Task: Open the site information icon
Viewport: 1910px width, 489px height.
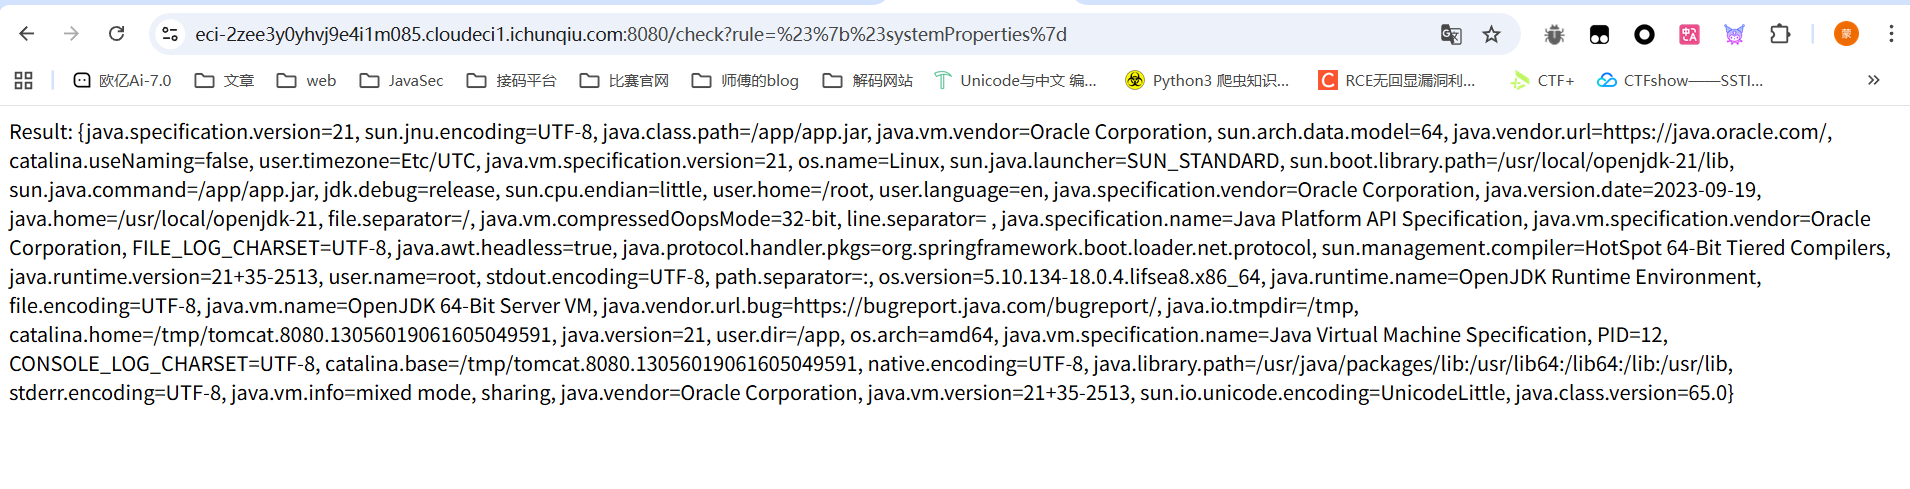Action: click(170, 34)
